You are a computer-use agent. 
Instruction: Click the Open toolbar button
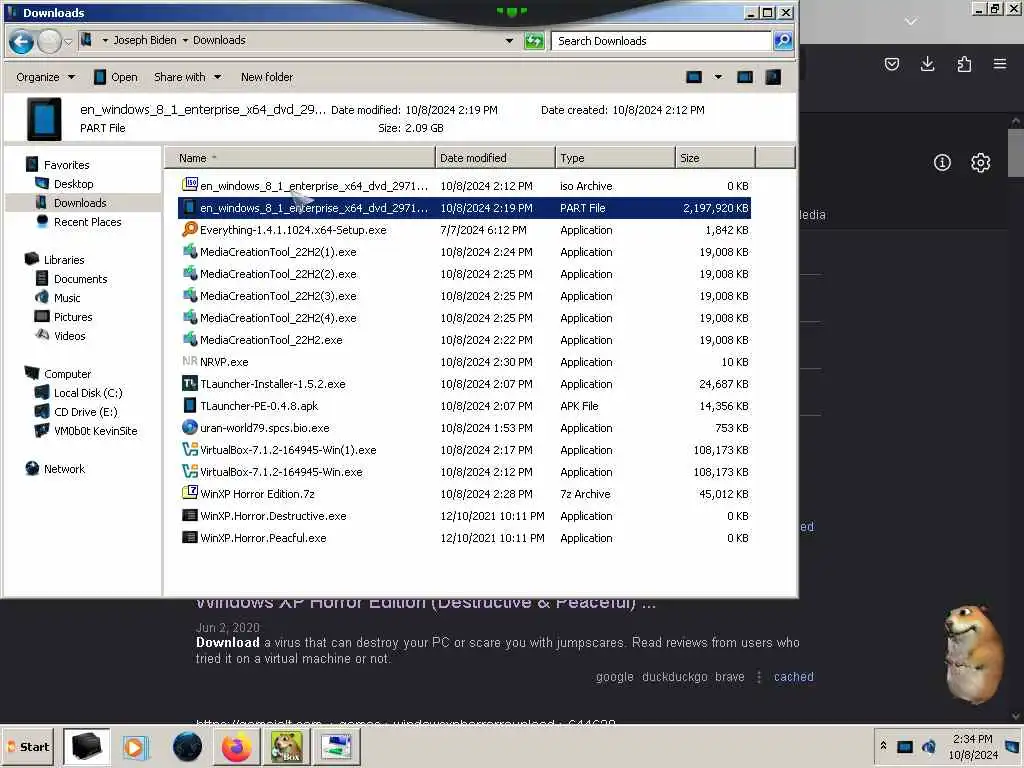coord(116,77)
